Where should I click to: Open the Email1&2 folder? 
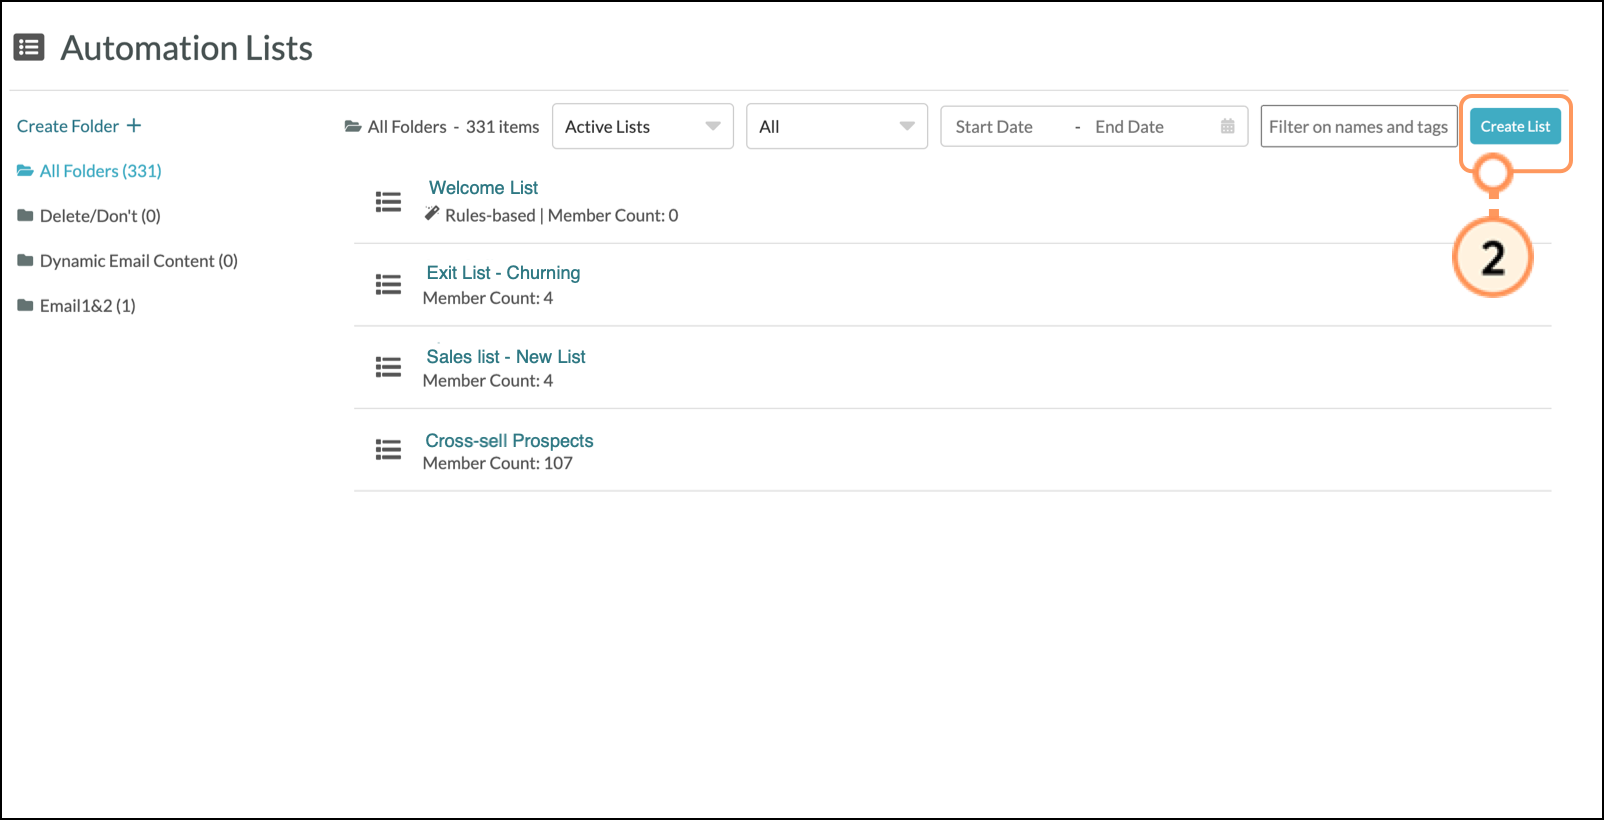(x=87, y=306)
